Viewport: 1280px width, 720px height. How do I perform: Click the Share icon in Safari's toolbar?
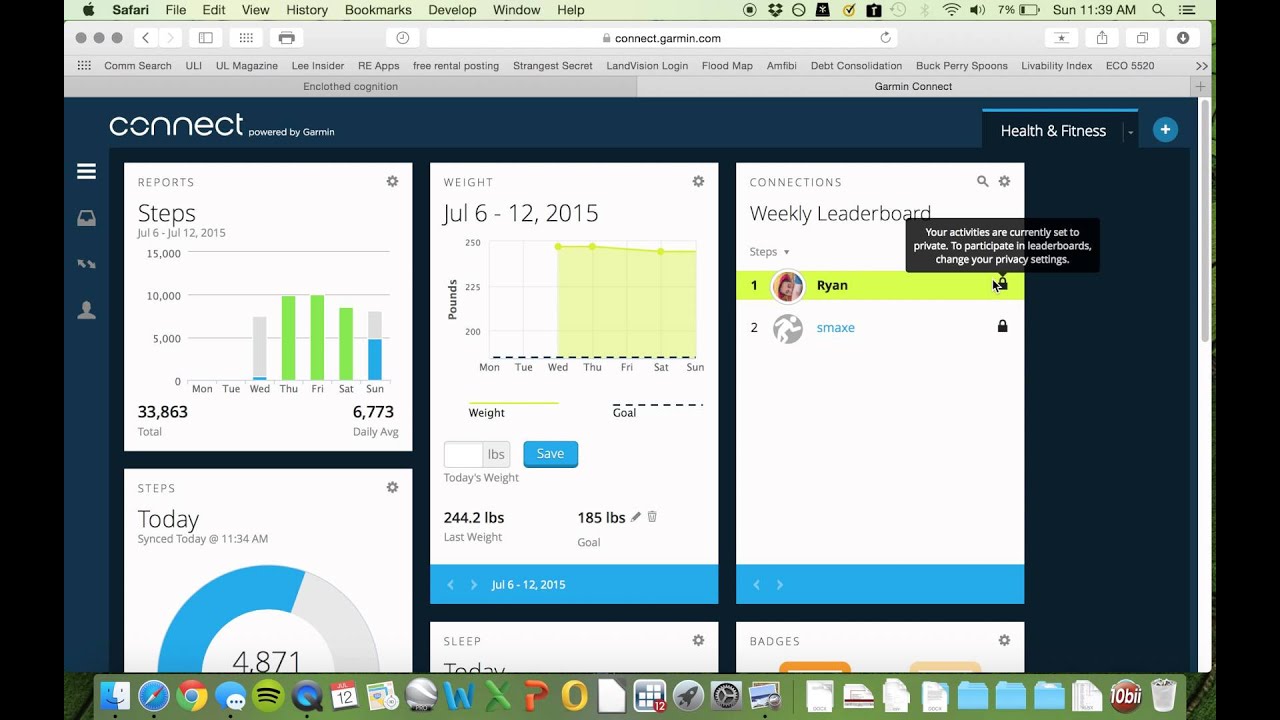pos(1102,38)
